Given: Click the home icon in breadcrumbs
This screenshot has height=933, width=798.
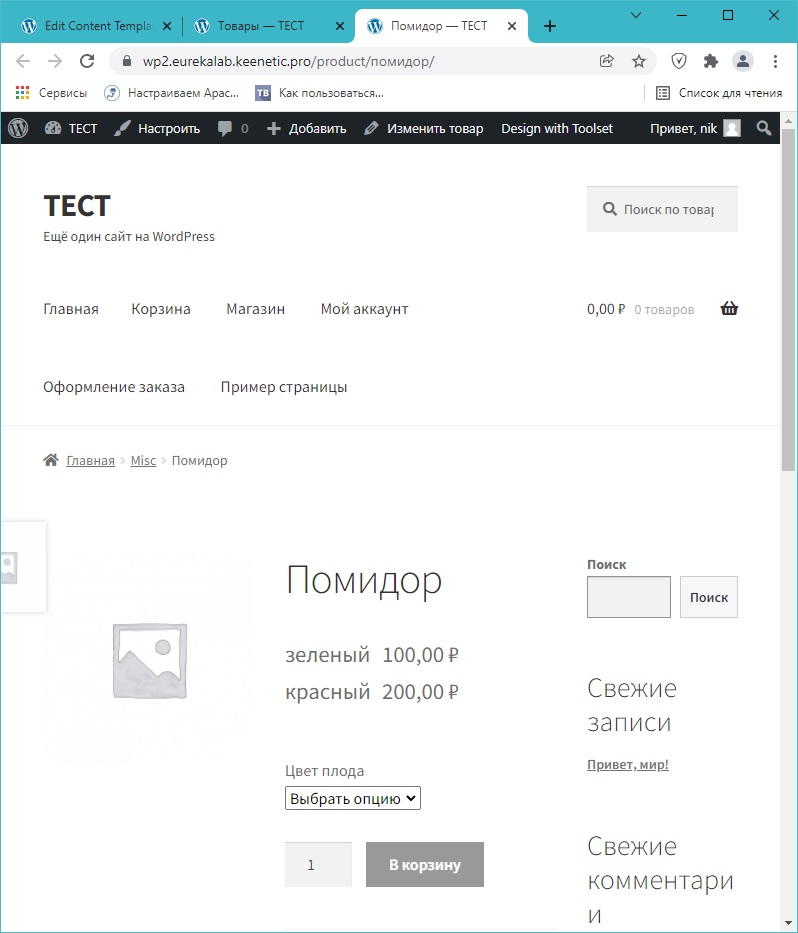Looking at the screenshot, I should [51, 460].
